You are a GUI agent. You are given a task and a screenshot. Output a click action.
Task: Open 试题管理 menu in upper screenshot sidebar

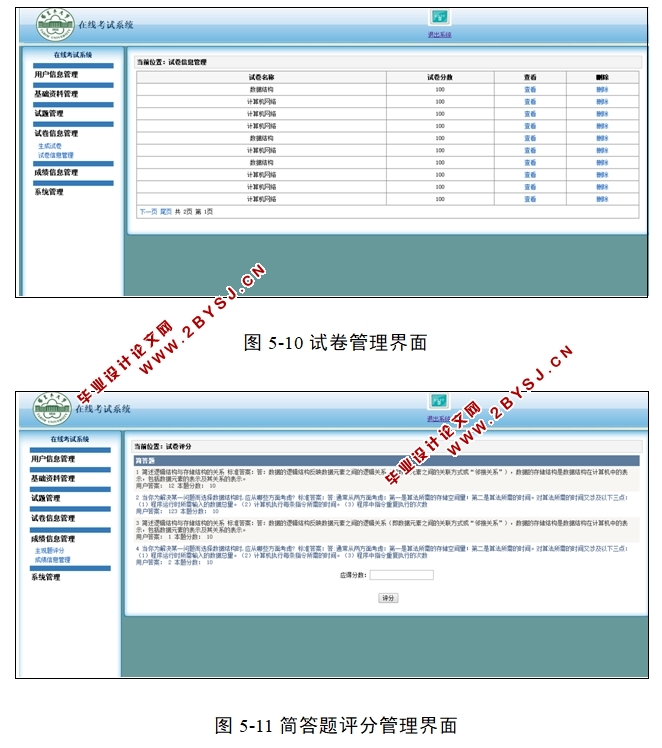pos(49,114)
